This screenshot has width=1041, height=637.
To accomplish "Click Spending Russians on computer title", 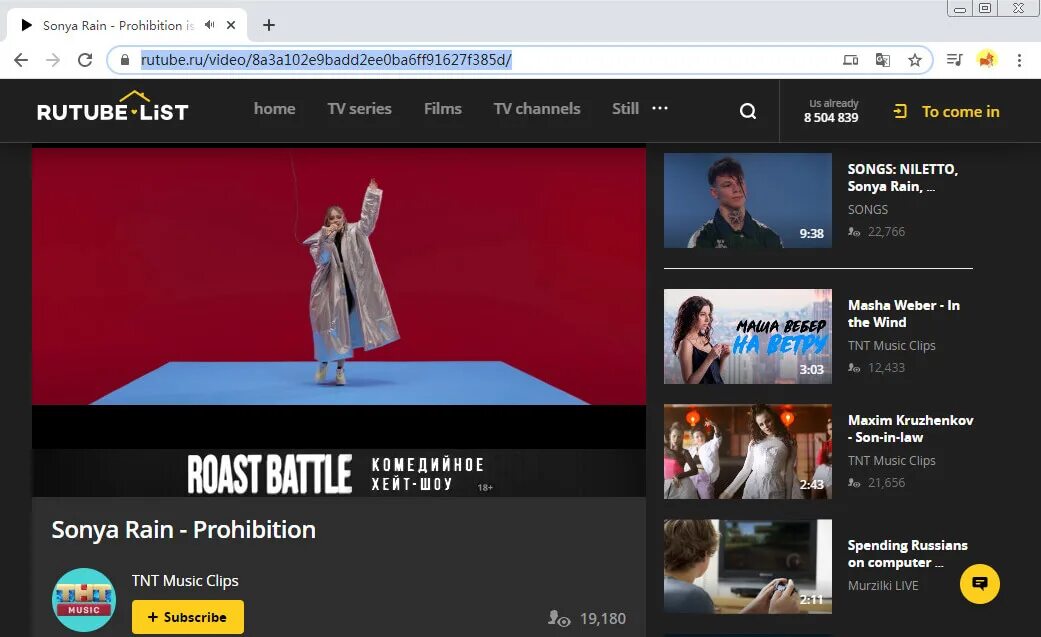I will [x=908, y=554].
